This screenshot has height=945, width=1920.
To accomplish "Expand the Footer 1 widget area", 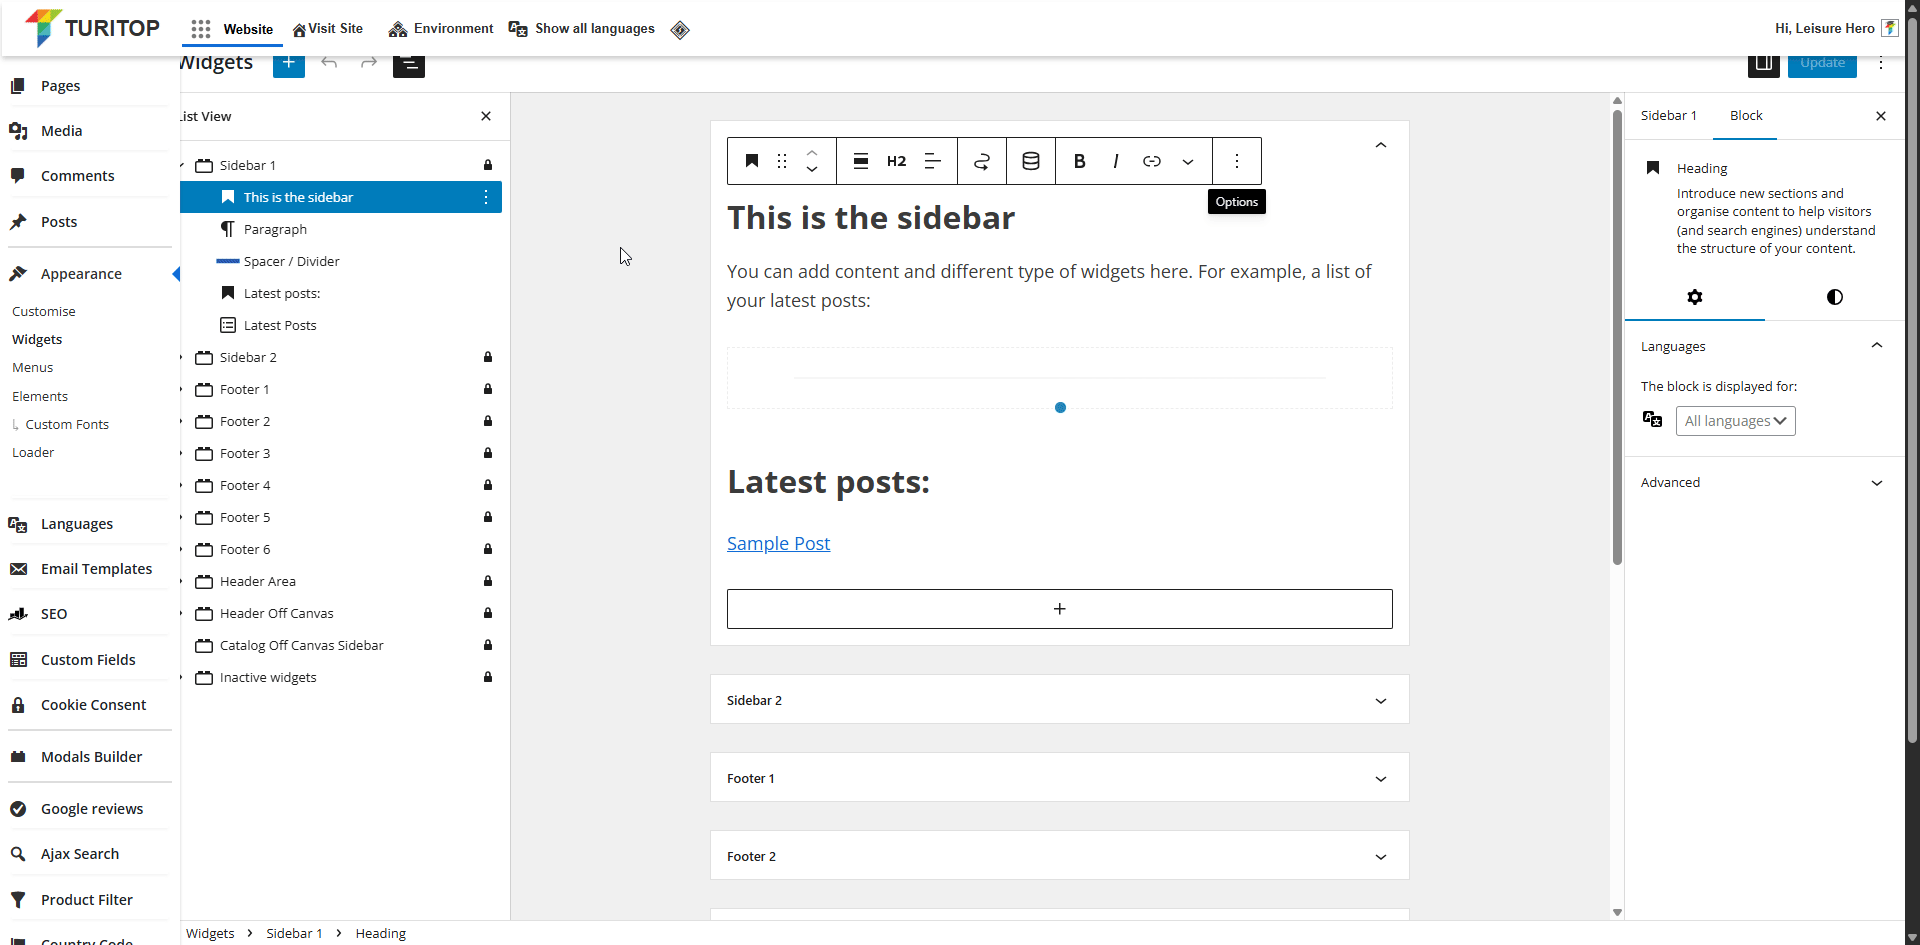I will (x=1059, y=778).
